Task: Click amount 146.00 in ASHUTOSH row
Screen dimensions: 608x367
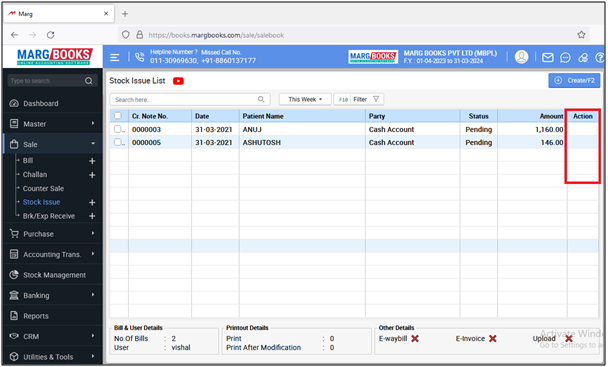Action: coord(552,143)
